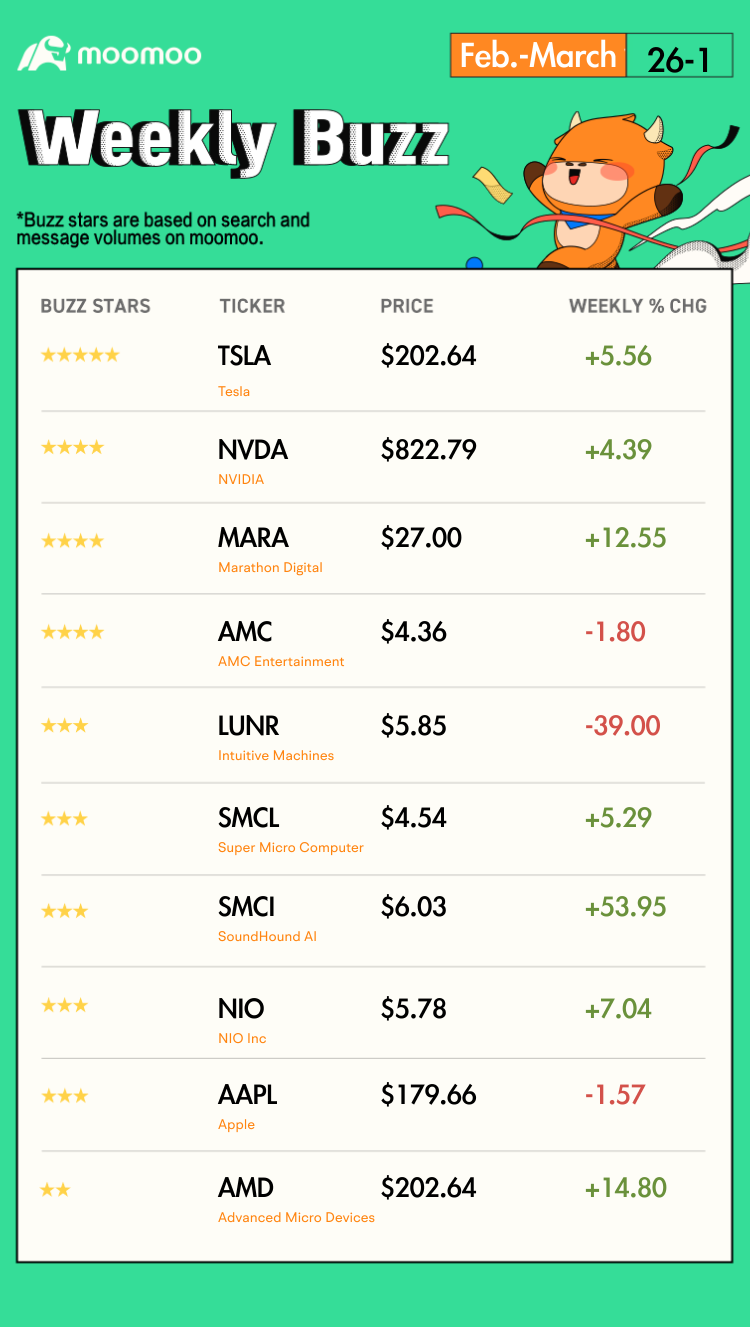Click the LUNR three-star buzz rating
The width and height of the screenshot is (750, 1327).
[x=64, y=725]
